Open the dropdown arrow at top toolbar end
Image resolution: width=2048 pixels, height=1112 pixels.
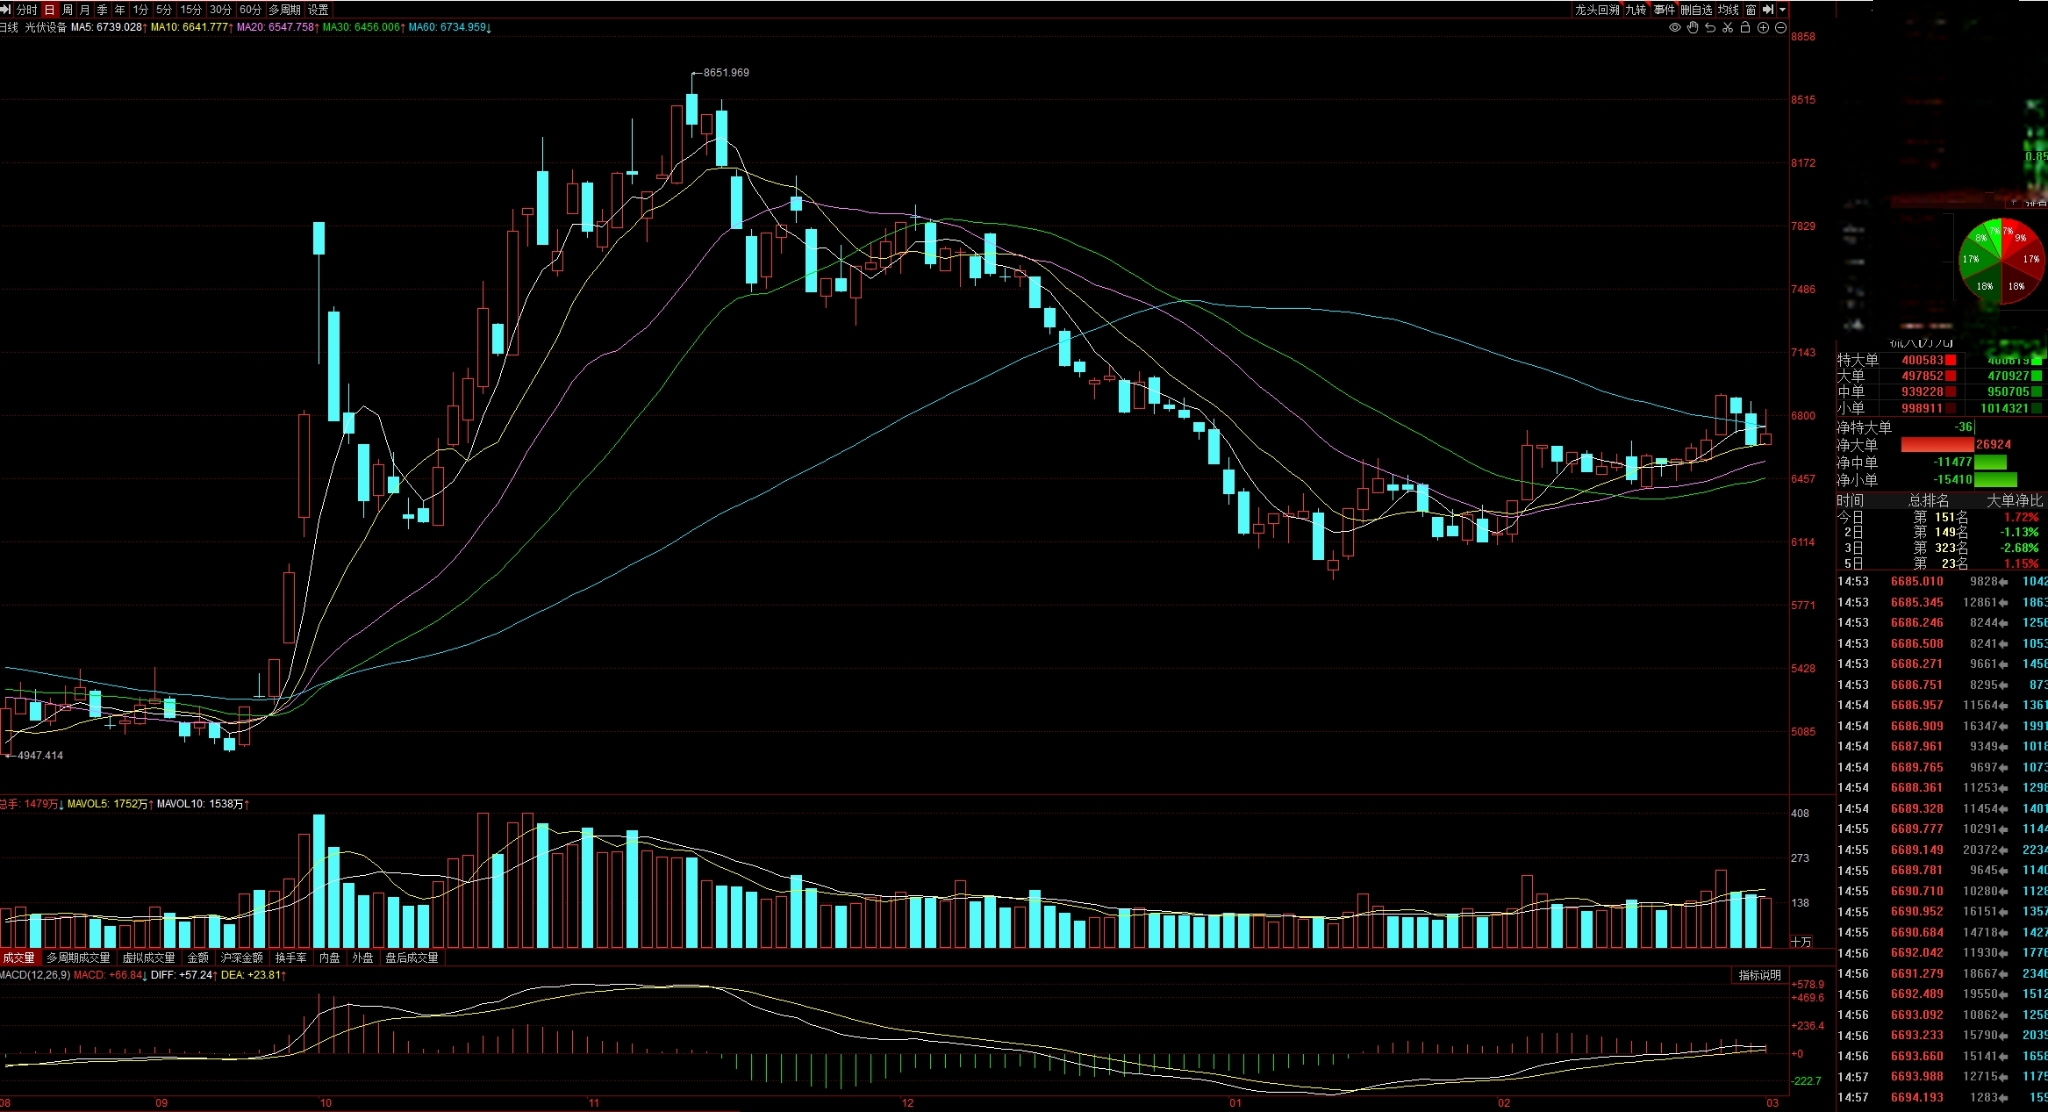[1782, 10]
